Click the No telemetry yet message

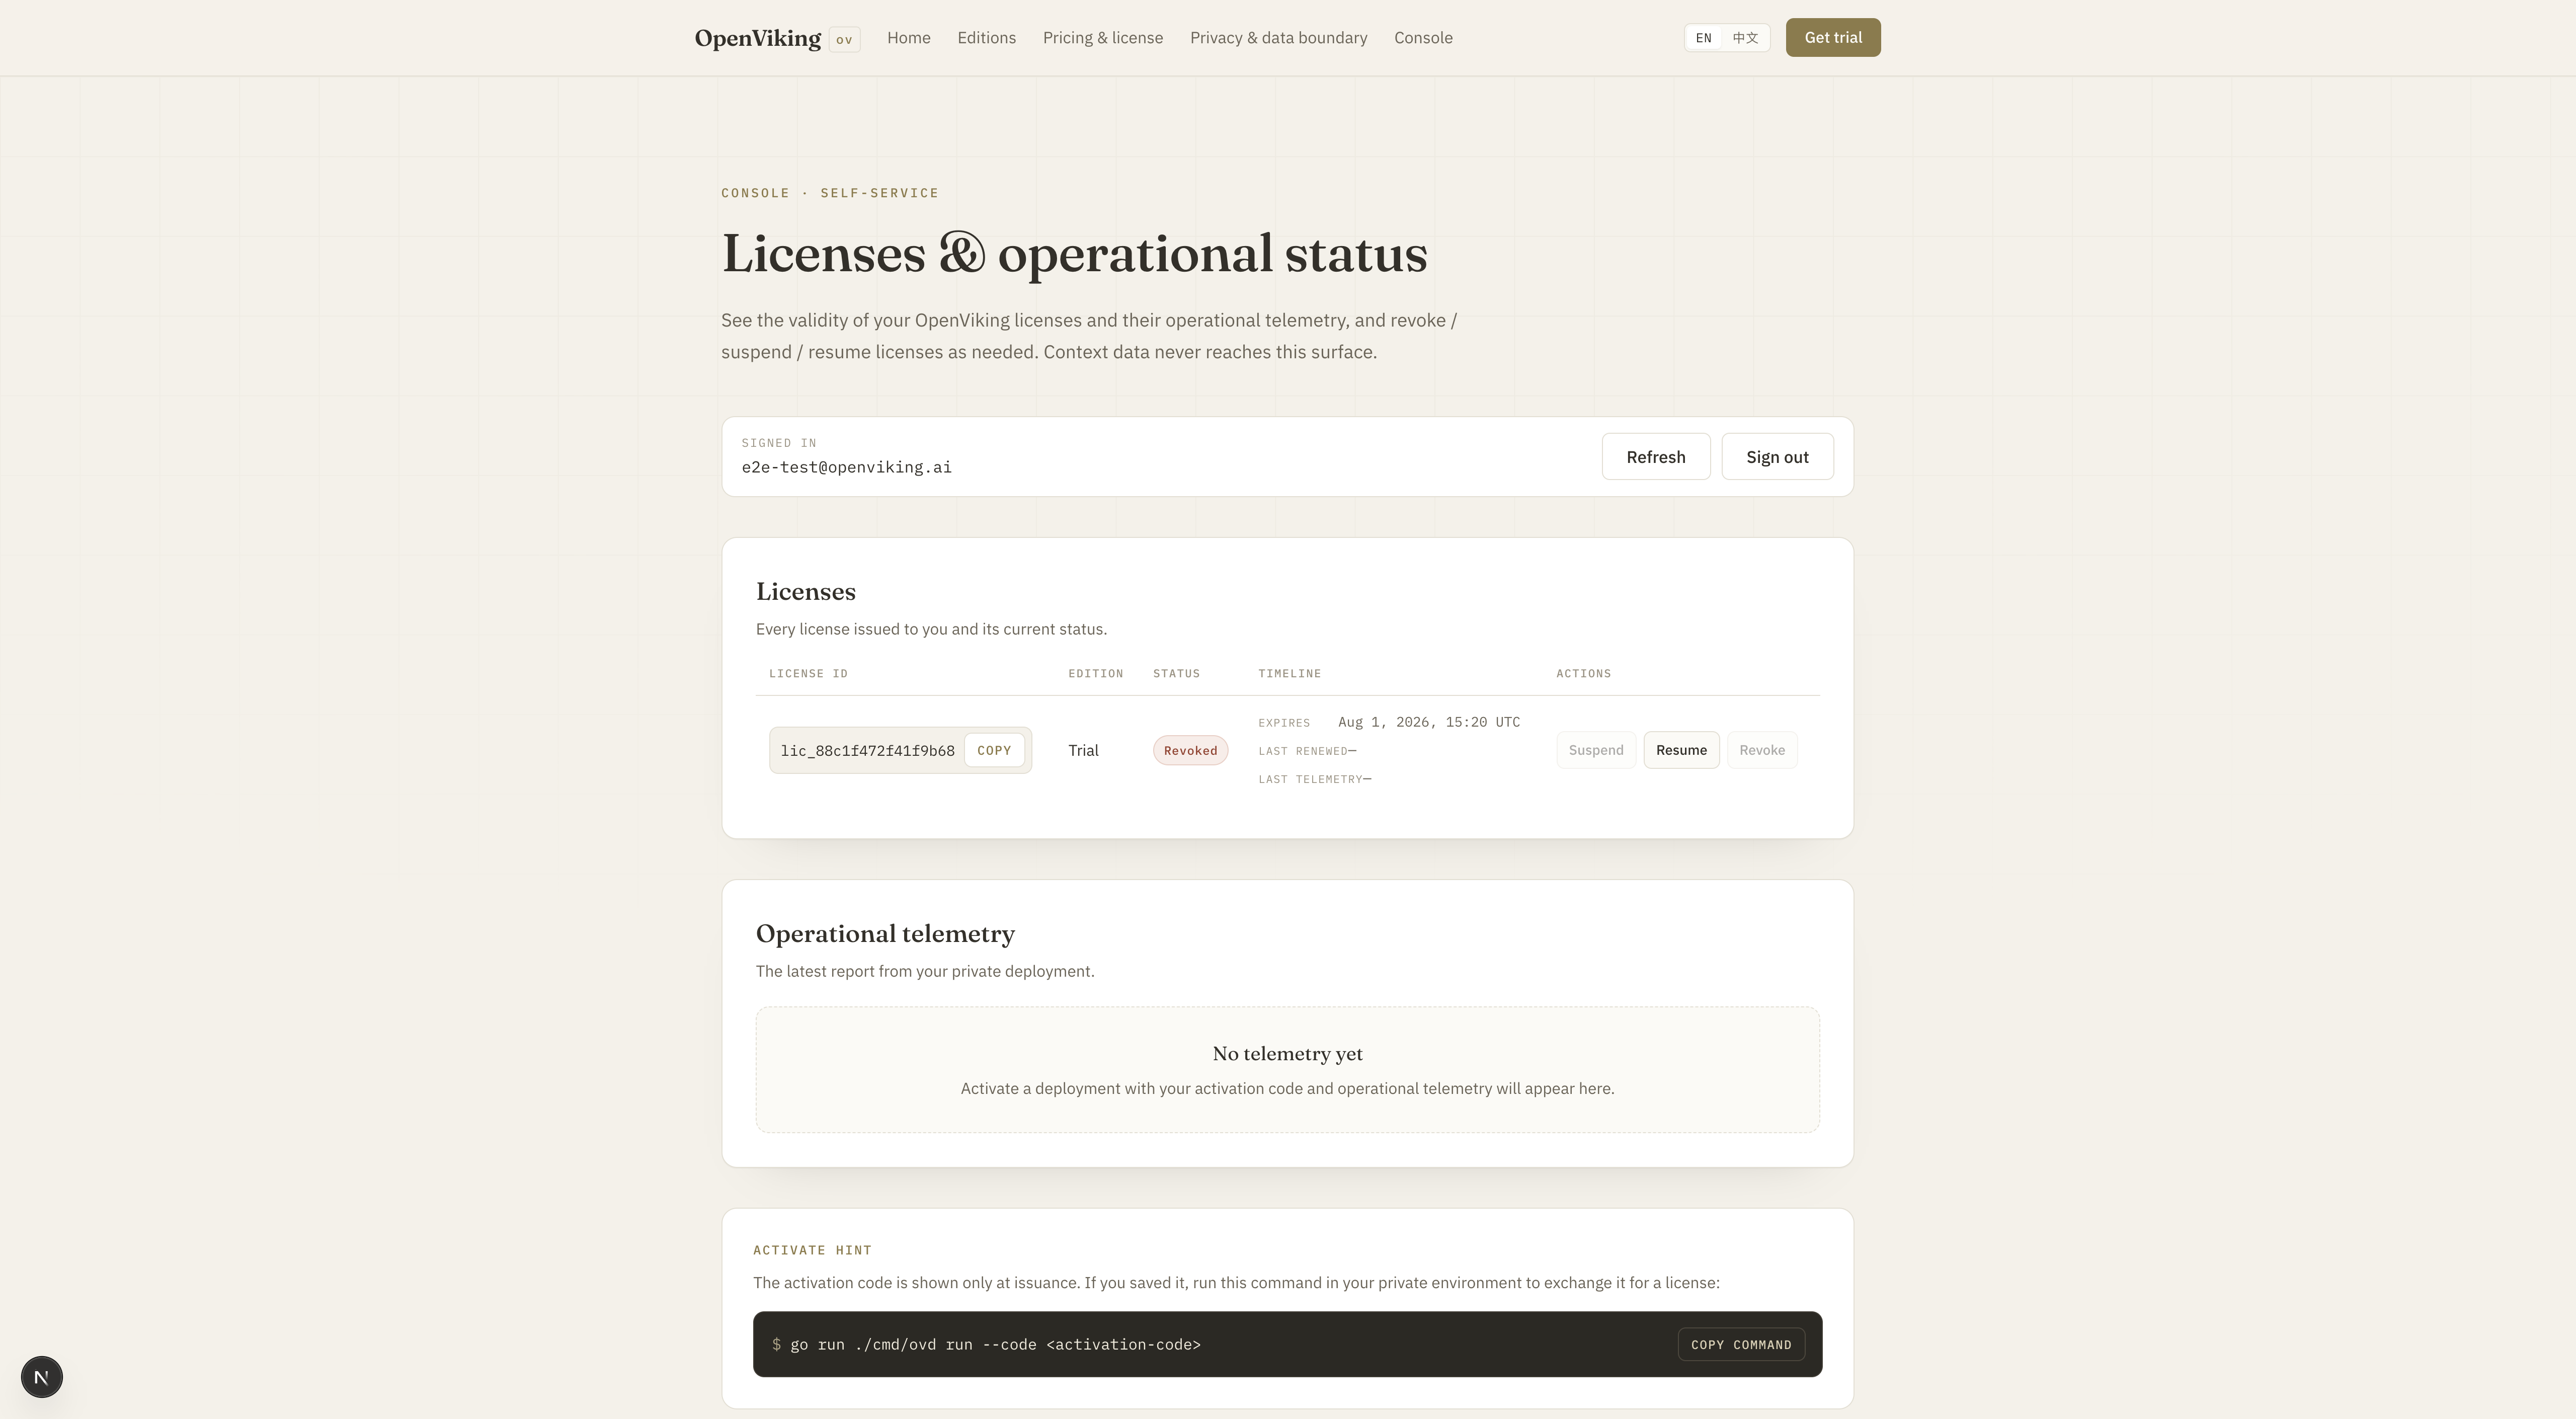[x=1287, y=1053]
